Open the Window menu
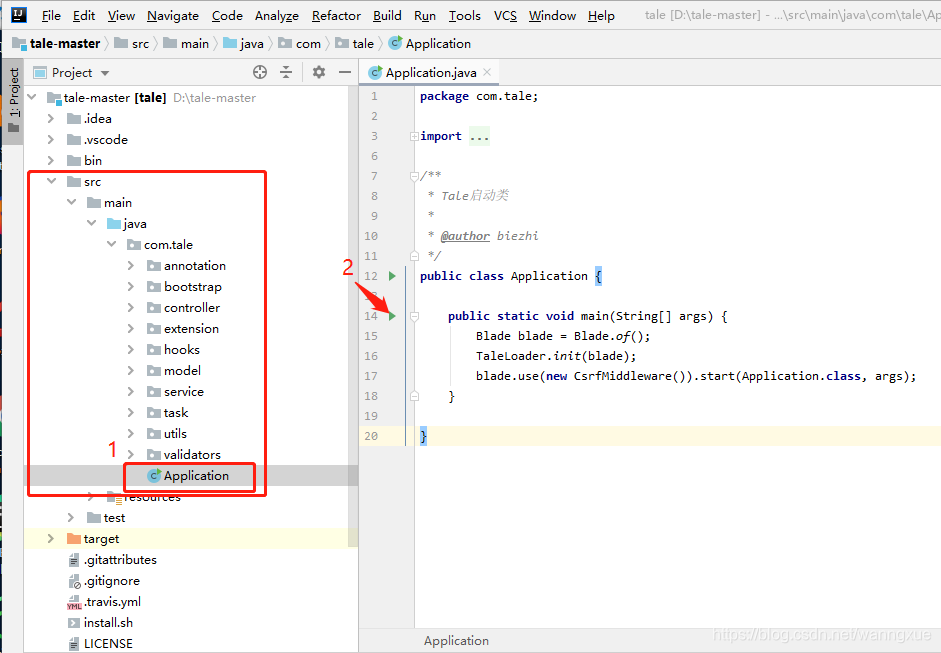941x653 pixels. click(552, 16)
